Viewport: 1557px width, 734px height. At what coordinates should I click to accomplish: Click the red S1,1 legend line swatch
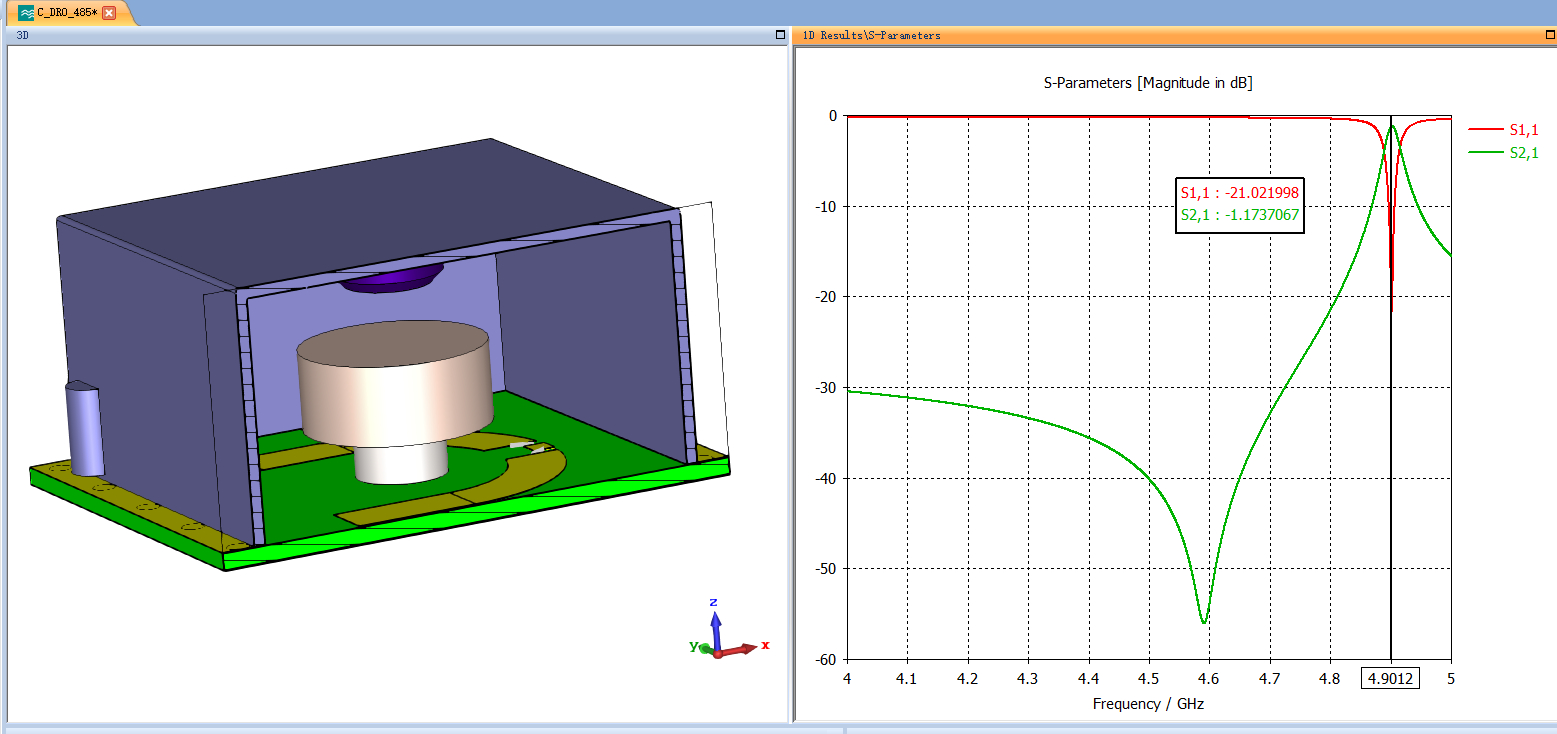click(1485, 129)
